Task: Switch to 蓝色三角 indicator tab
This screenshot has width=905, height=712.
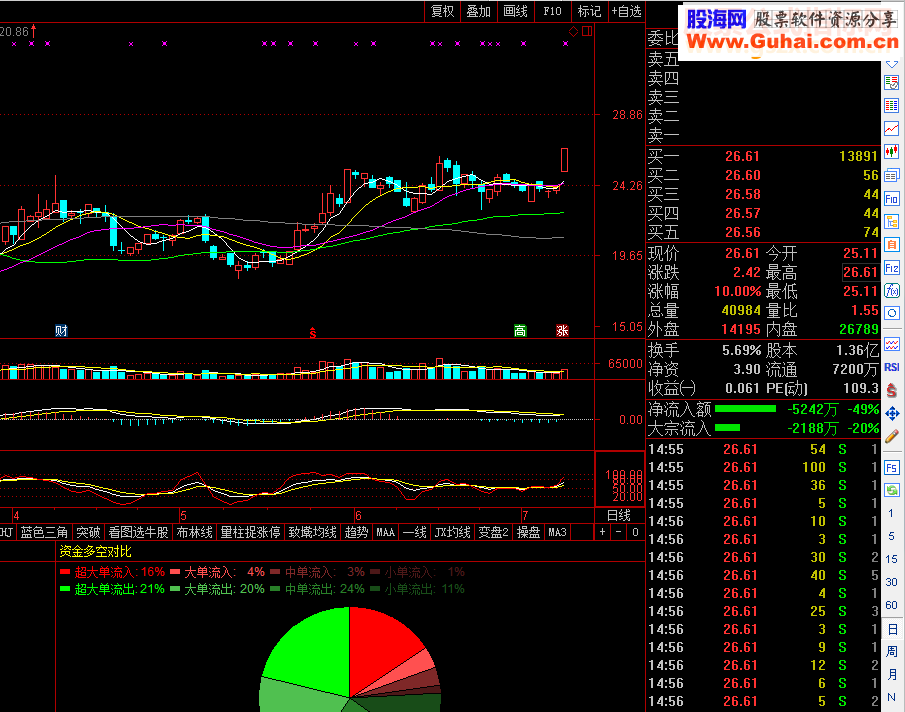Action: click(44, 532)
